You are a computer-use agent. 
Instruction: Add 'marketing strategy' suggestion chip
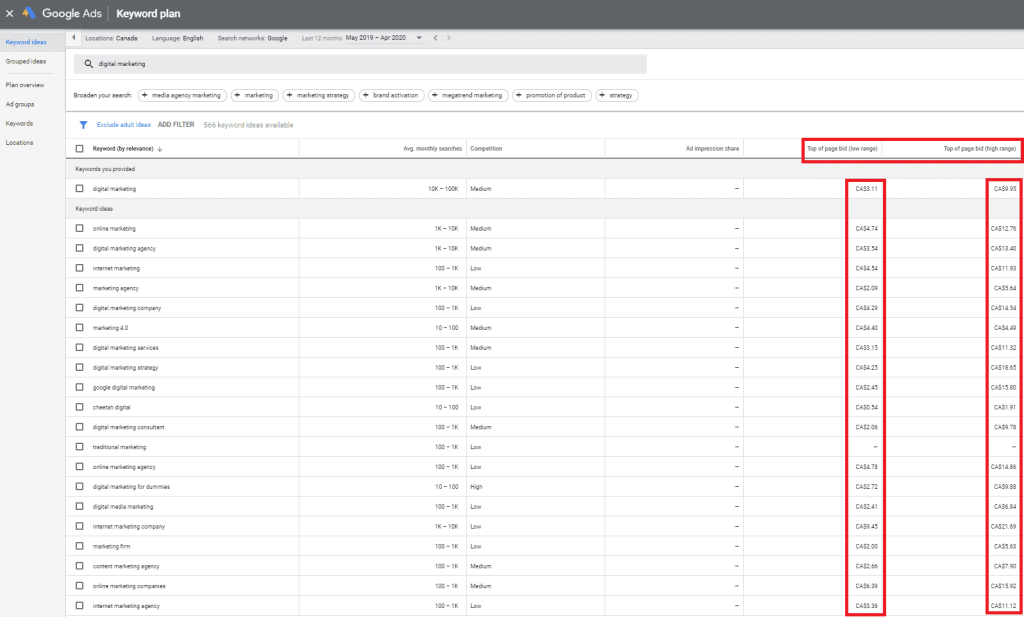(x=319, y=95)
